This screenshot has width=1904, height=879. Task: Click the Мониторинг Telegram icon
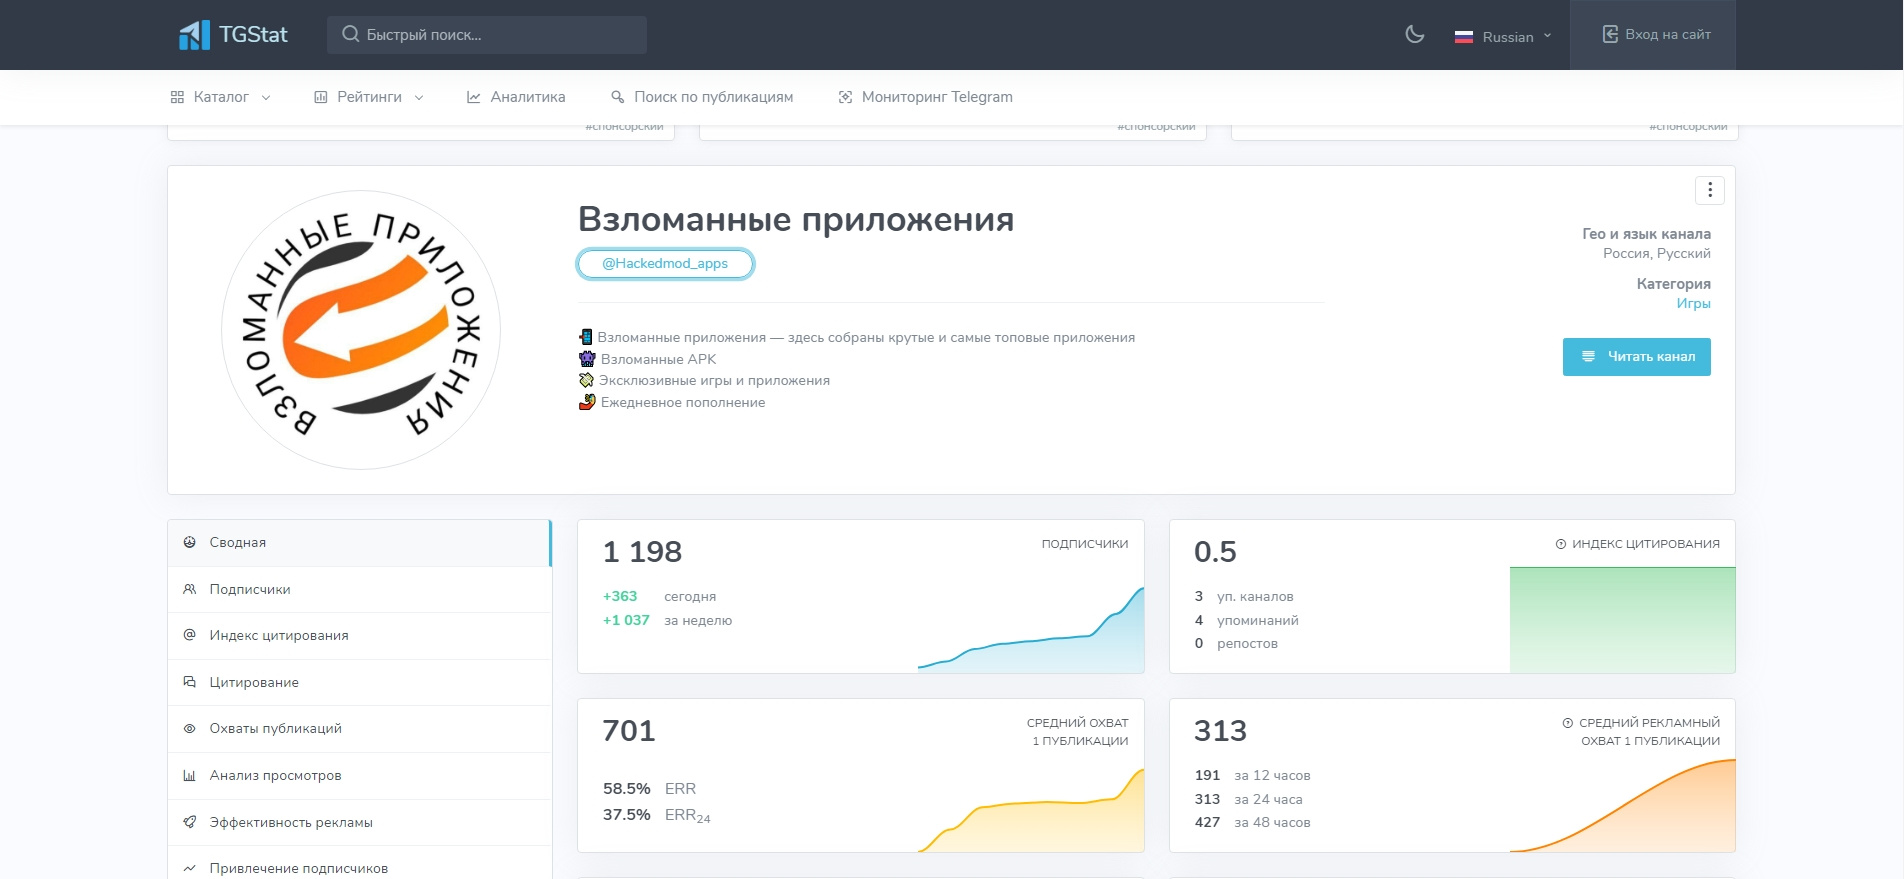[845, 97]
